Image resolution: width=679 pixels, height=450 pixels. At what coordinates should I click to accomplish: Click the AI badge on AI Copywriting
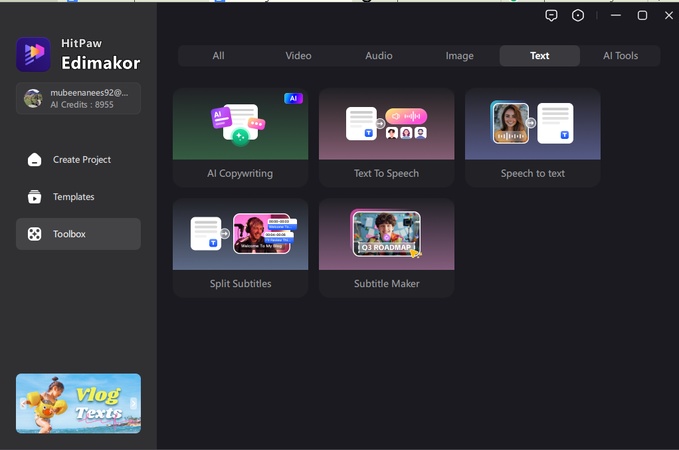[x=293, y=98]
